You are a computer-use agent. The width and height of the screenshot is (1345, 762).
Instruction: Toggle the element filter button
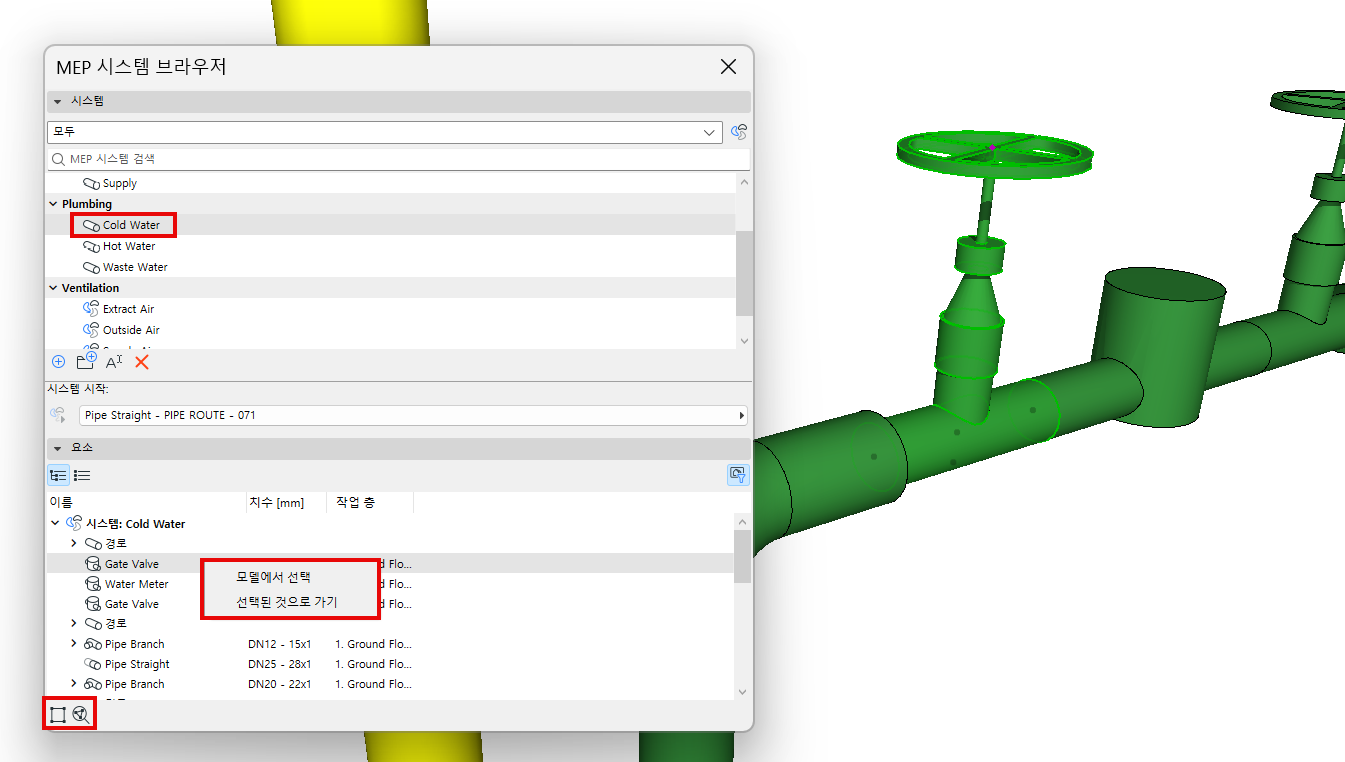click(x=738, y=475)
